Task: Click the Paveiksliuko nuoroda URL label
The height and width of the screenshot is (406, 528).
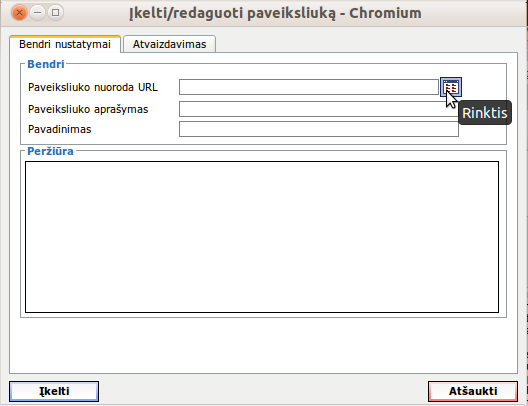Action: point(93,87)
